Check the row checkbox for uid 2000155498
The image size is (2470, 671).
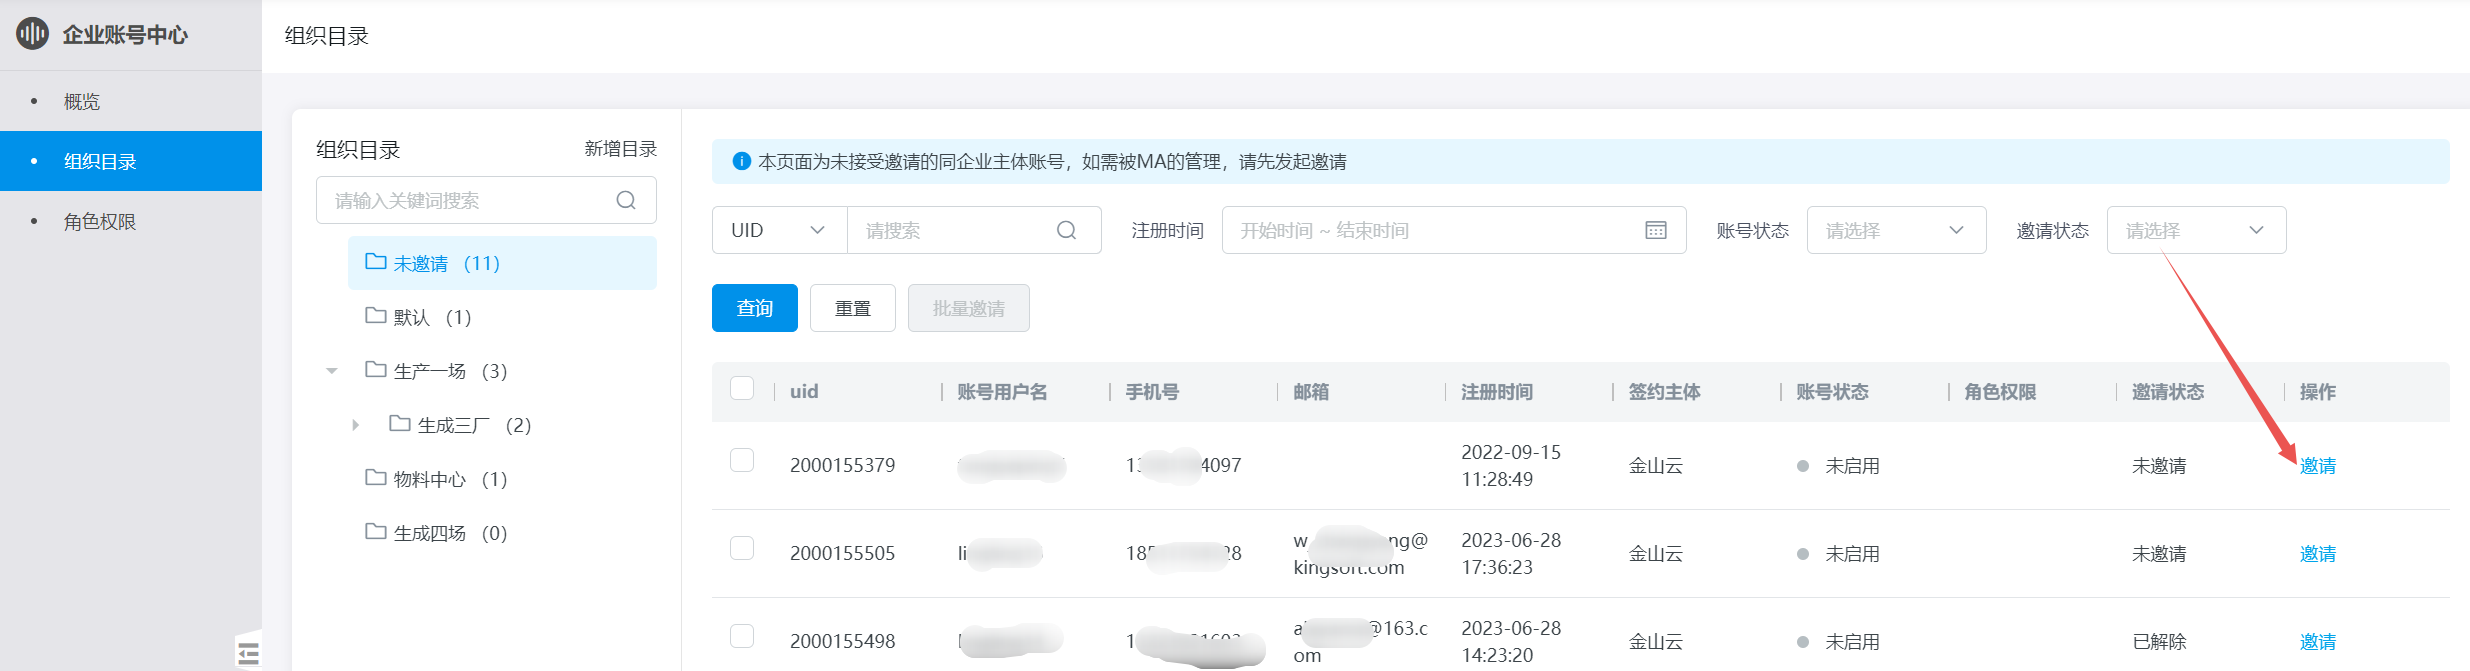742,636
